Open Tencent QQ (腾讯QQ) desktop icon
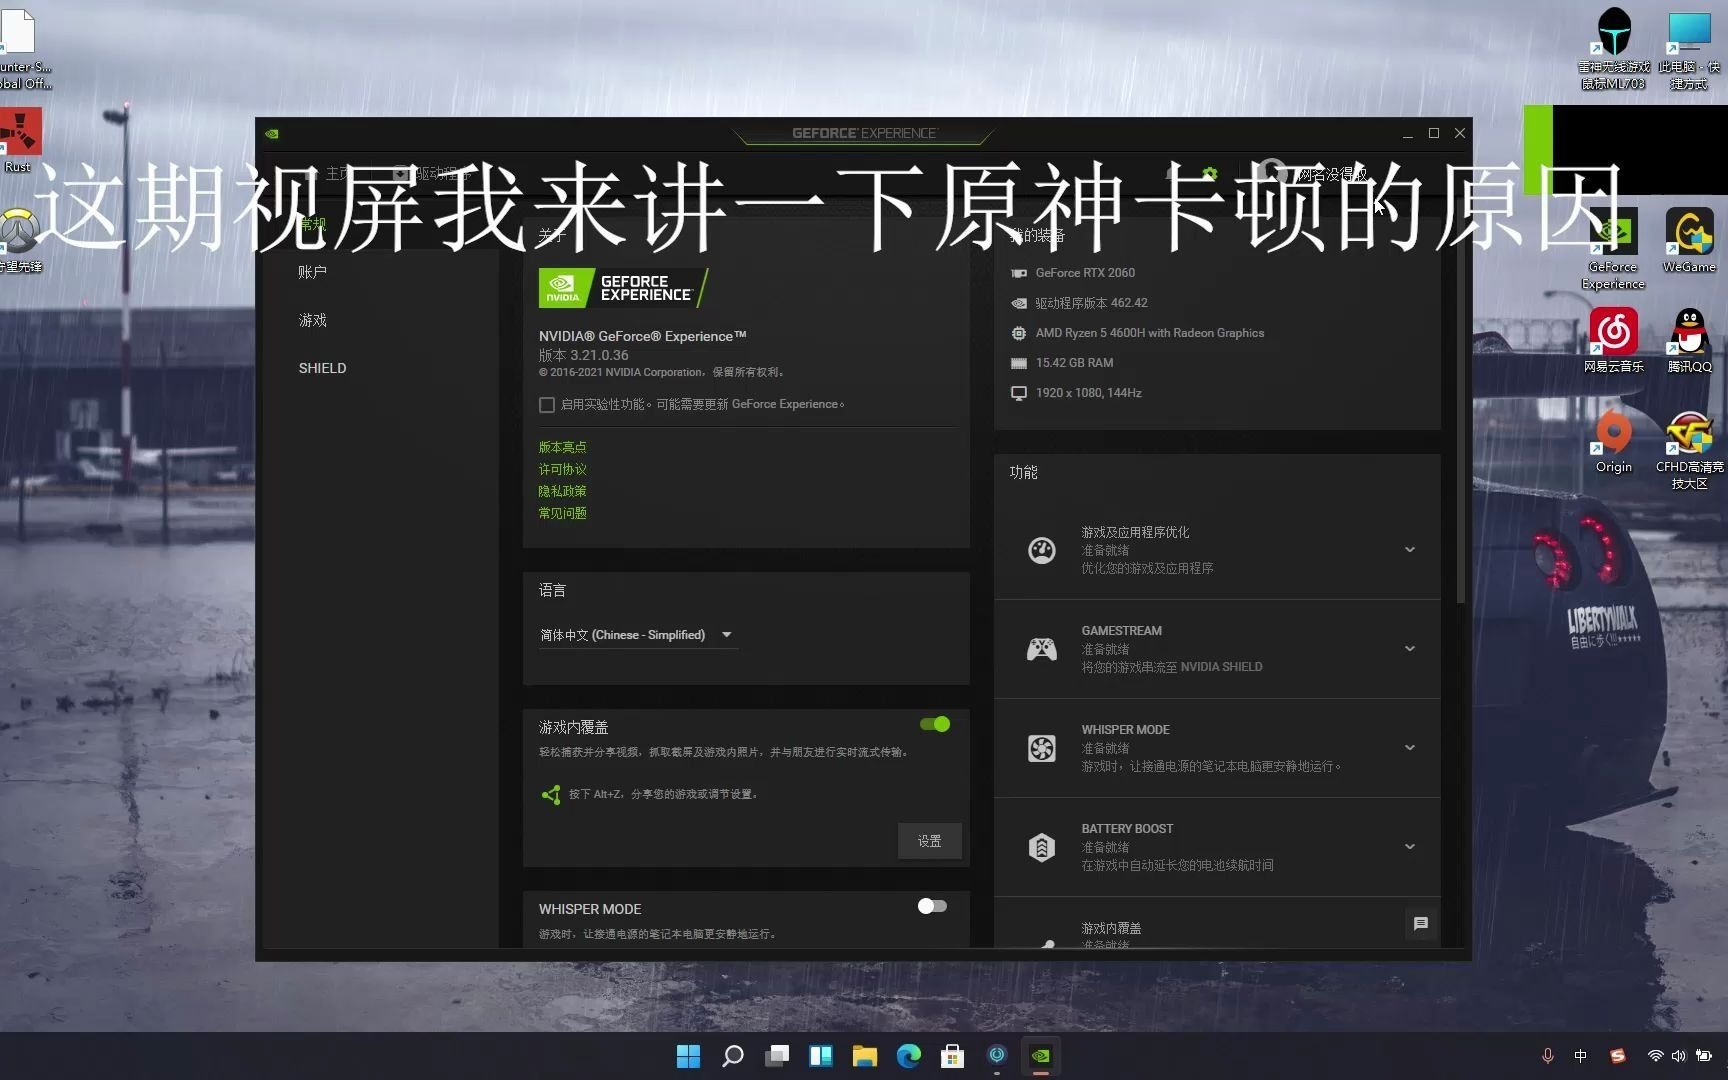 [x=1689, y=340]
